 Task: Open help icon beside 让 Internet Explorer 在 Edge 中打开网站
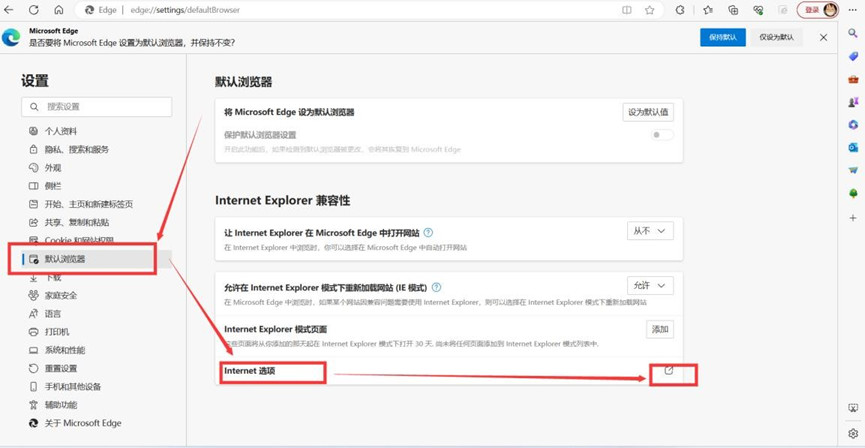428,232
